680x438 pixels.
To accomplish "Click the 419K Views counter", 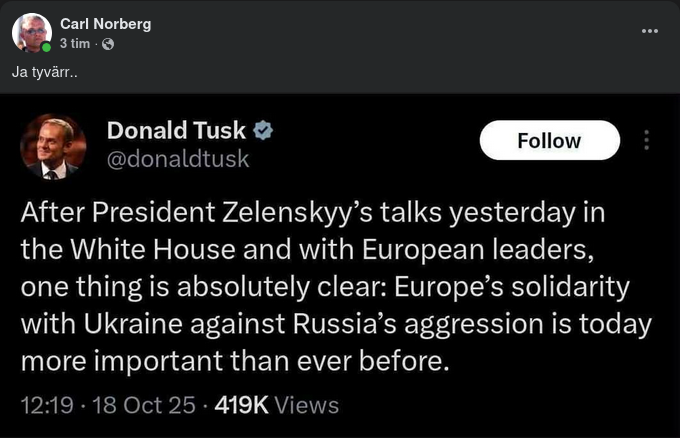I will pyautogui.click(x=273, y=405).
